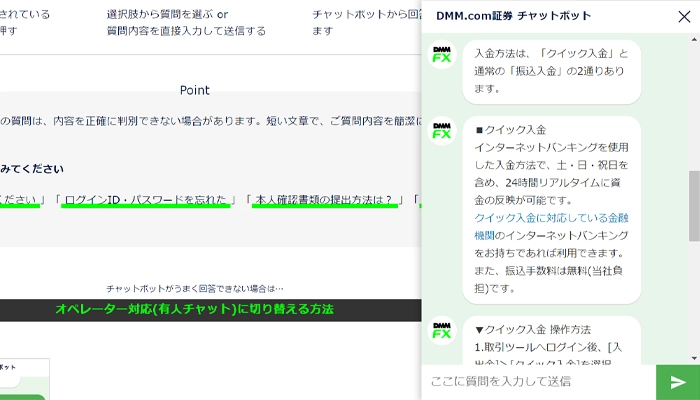700x400 pixels.
Task: Close the DMM.com証券 chatbot panel
Action: (684, 17)
